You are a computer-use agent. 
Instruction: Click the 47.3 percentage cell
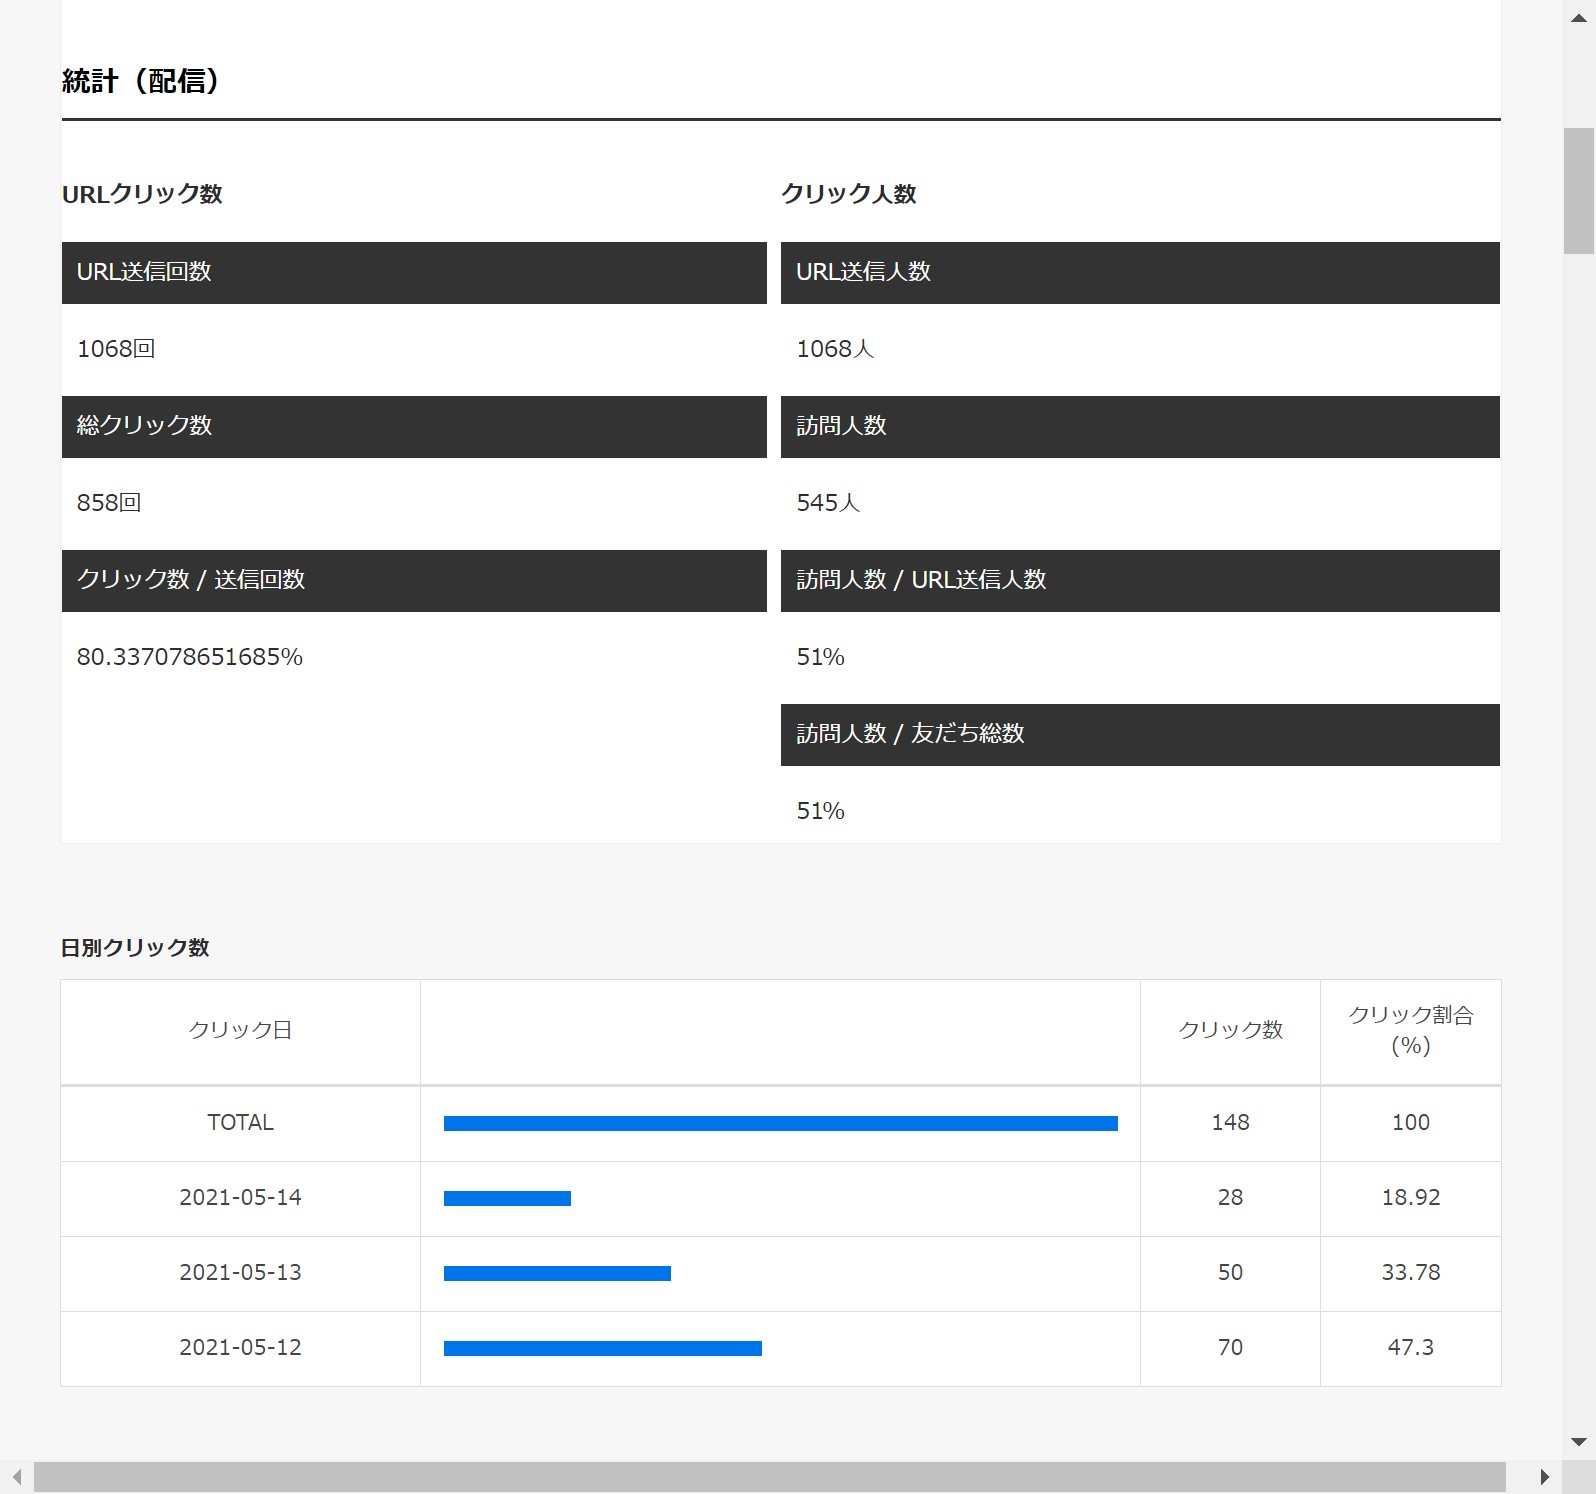coord(1411,1348)
